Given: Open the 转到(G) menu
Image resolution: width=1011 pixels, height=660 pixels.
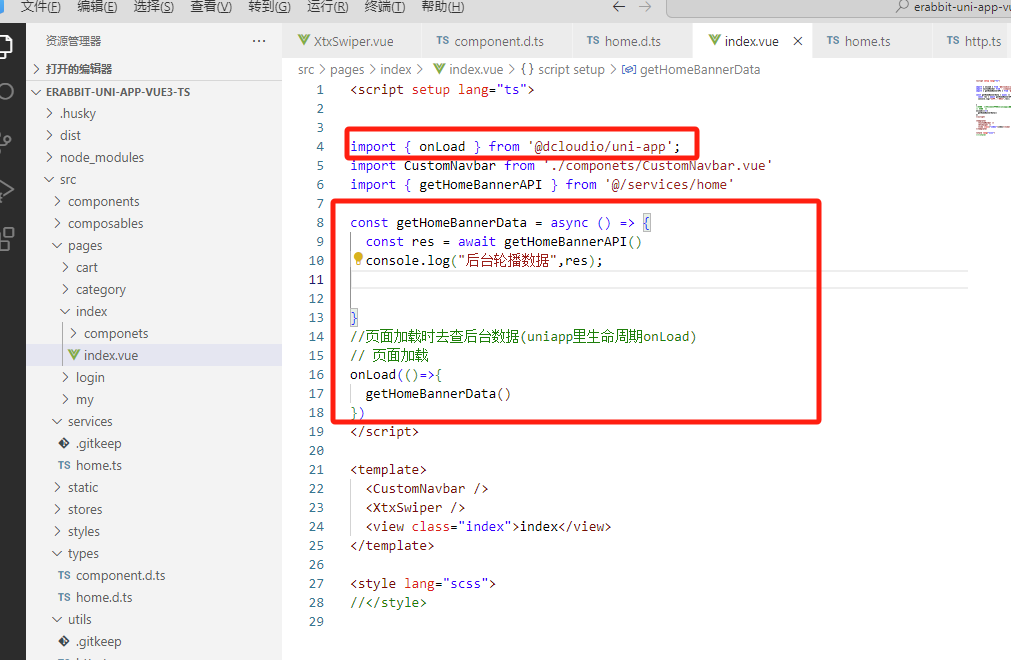Looking at the screenshot, I should [x=270, y=6].
